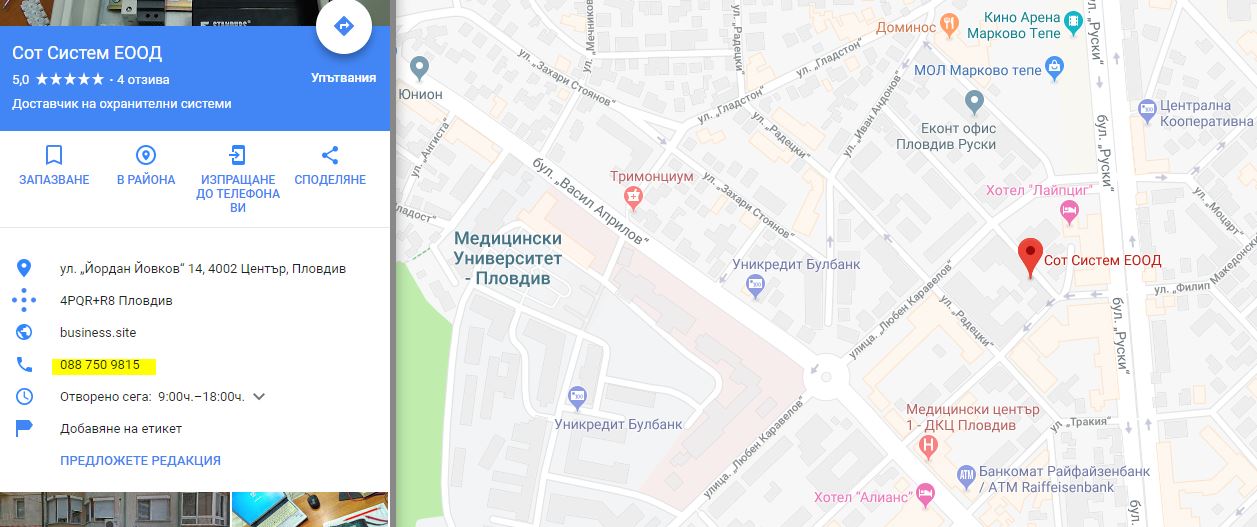Open the bottom-left place photo thumbnail

(115, 509)
